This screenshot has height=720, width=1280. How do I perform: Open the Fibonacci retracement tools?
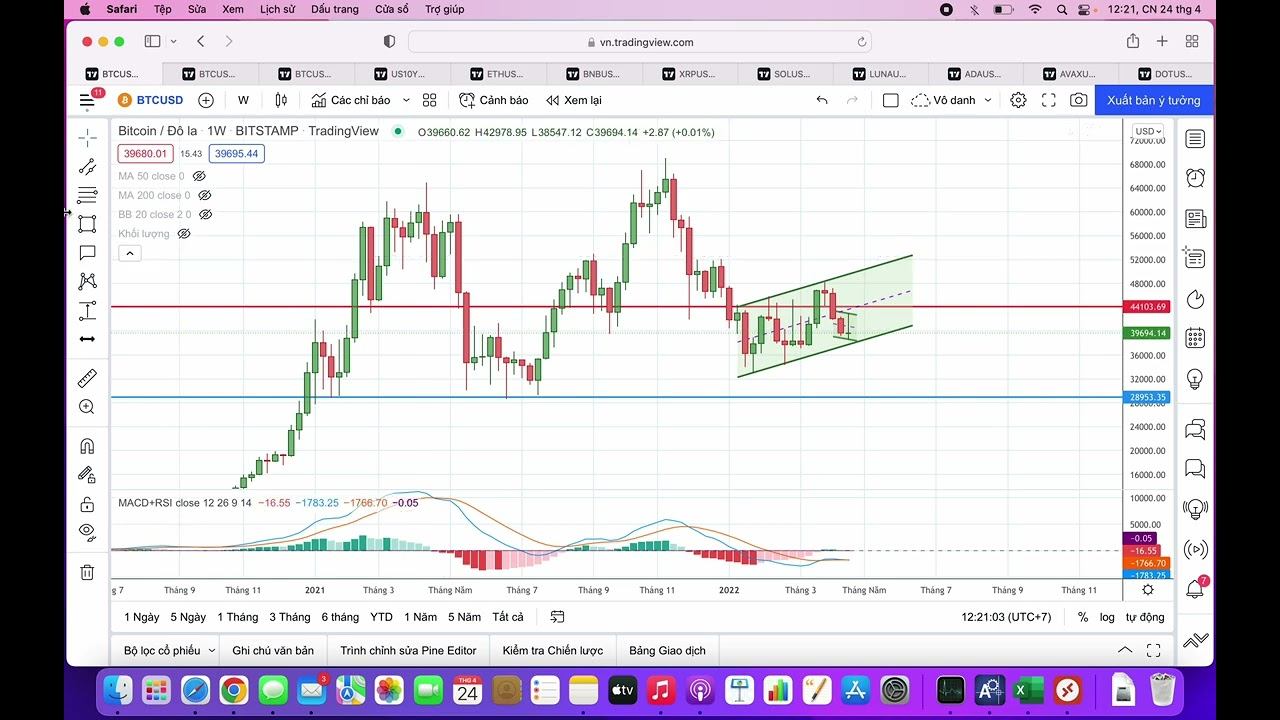[x=87, y=195]
